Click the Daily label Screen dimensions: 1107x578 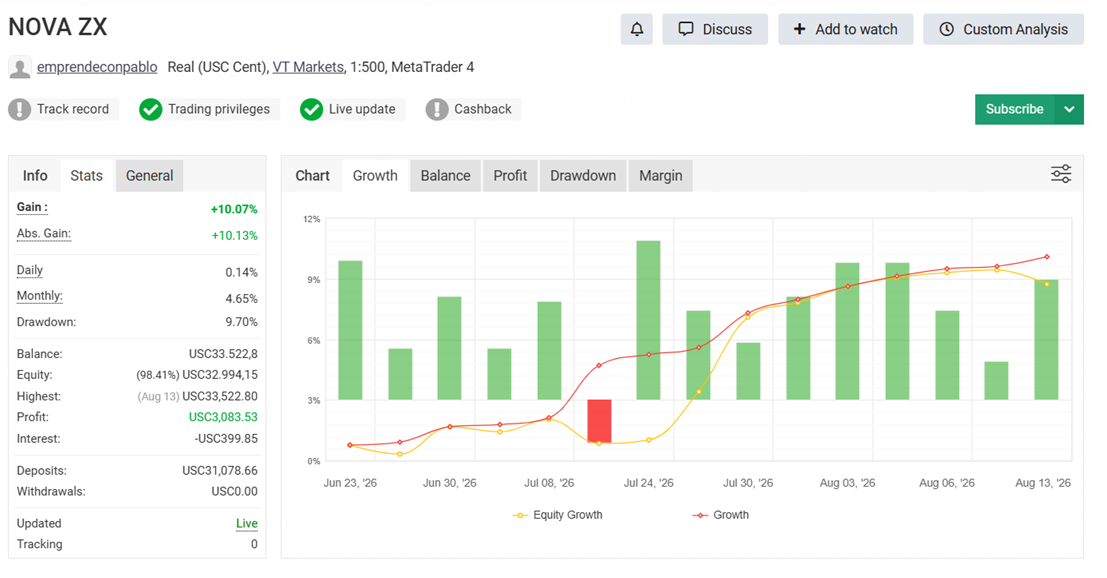(30, 270)
